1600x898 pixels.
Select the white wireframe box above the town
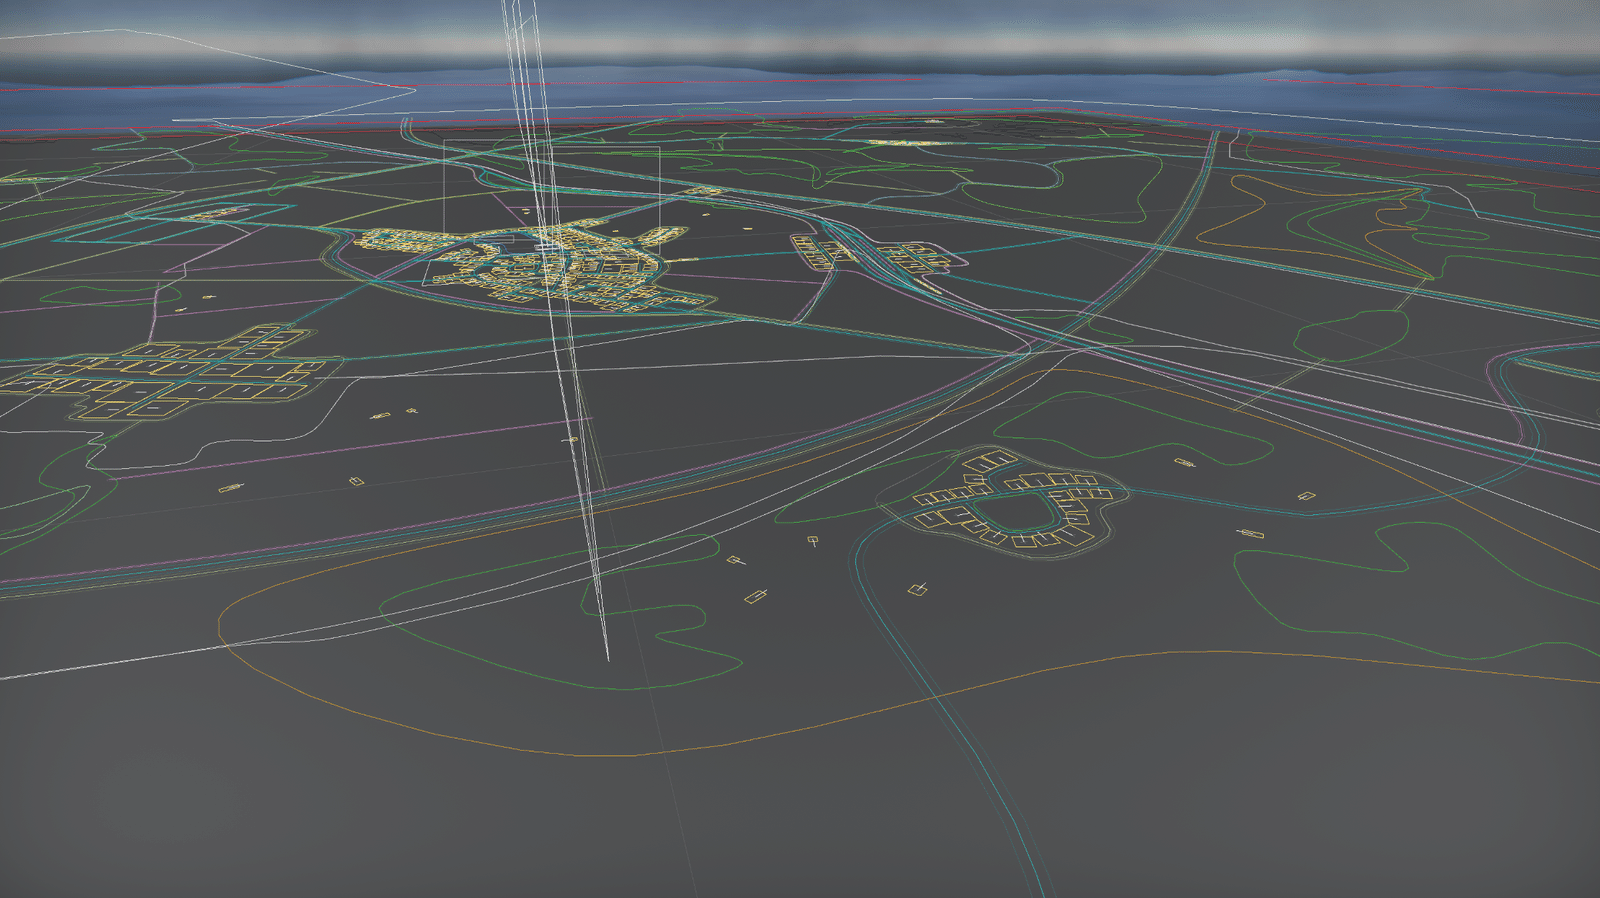(x=552, y=192)
